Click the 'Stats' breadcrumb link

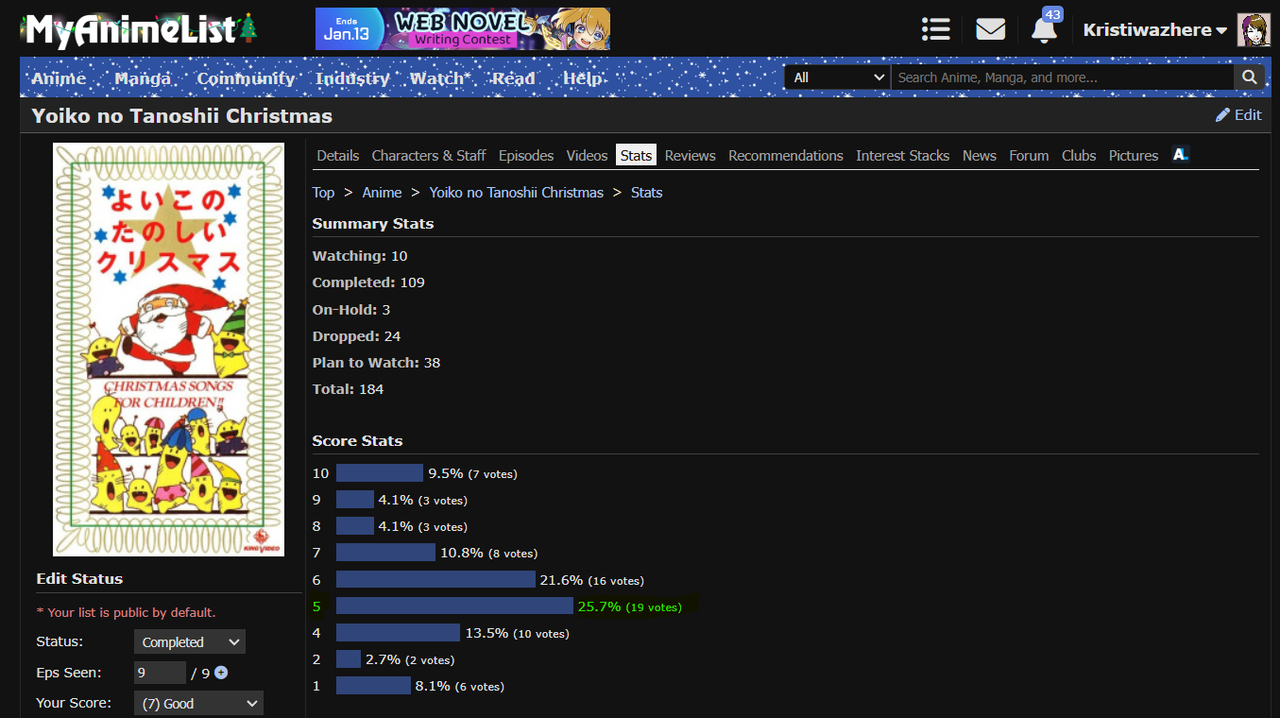point(647,192)
